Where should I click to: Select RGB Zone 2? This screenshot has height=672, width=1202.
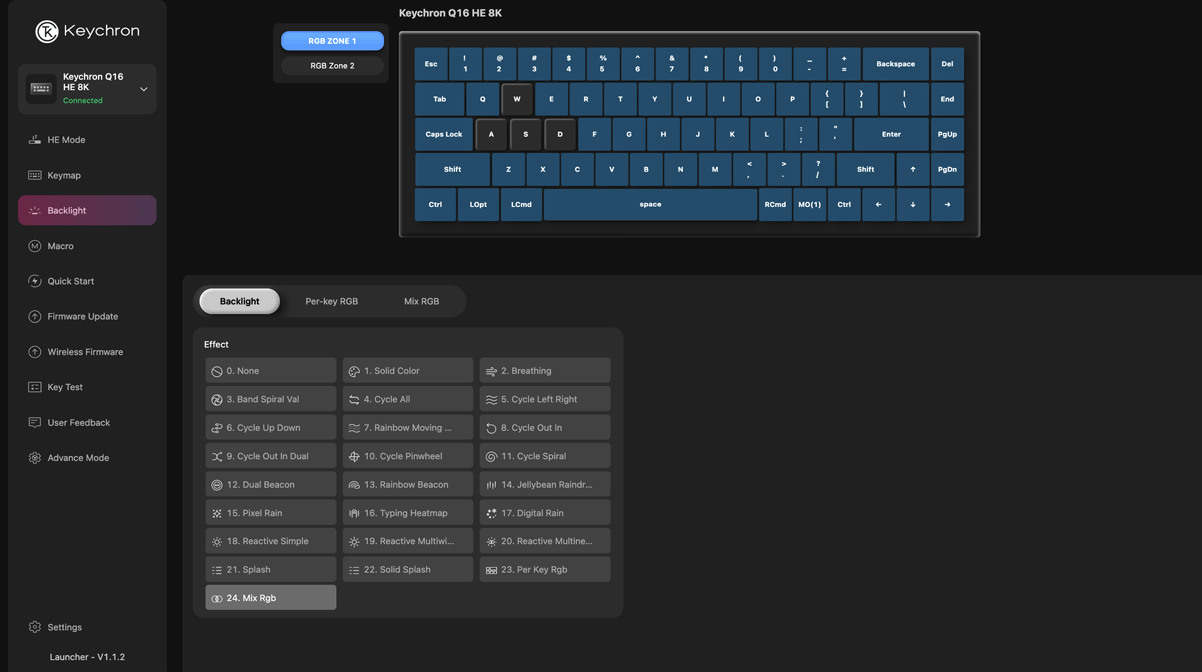coord(332,66)
